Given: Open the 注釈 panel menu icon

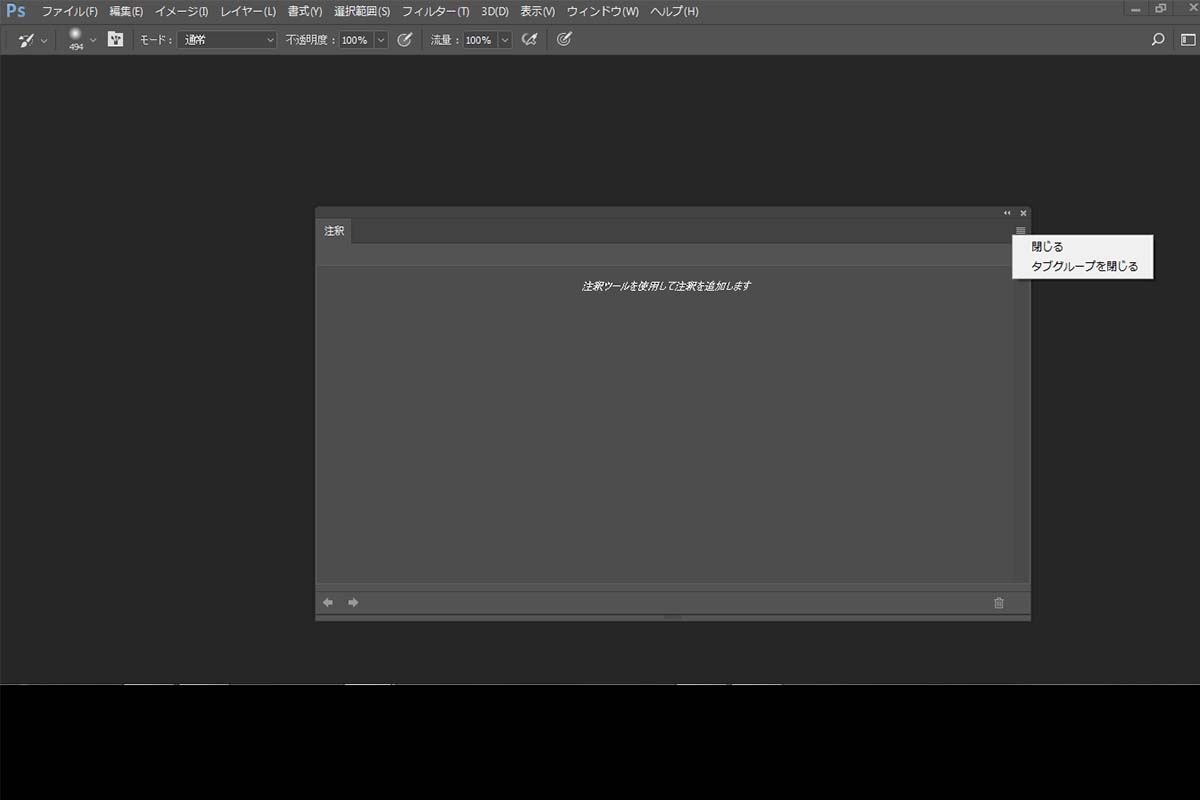Looking at the screenshot, I should click(x=1020, y=231).
